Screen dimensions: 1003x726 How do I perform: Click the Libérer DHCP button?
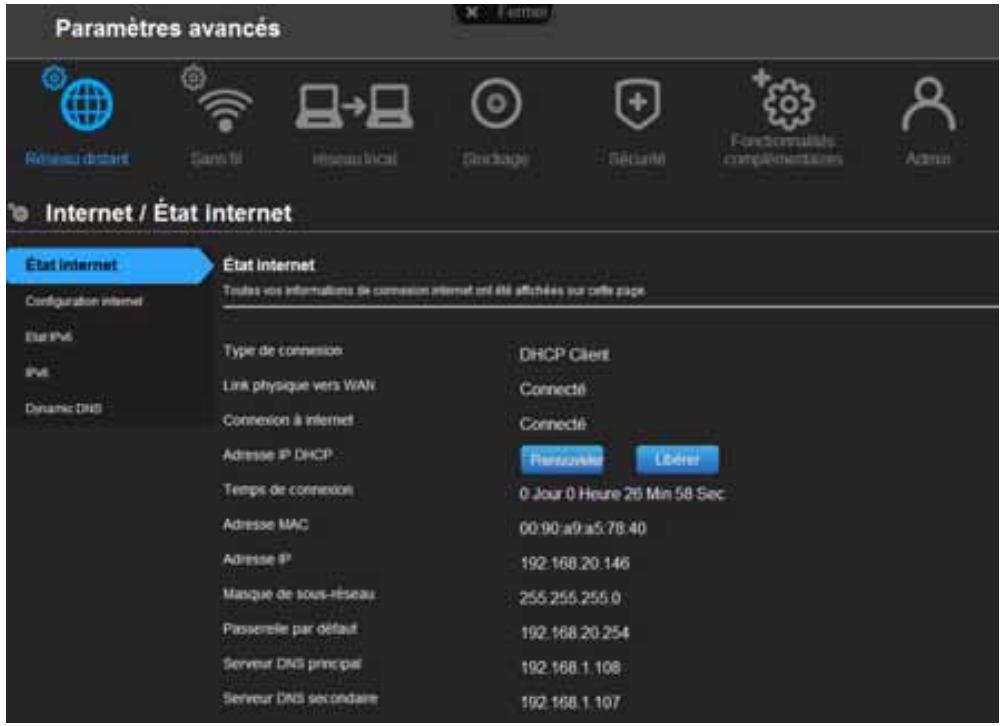click(677, 460)
